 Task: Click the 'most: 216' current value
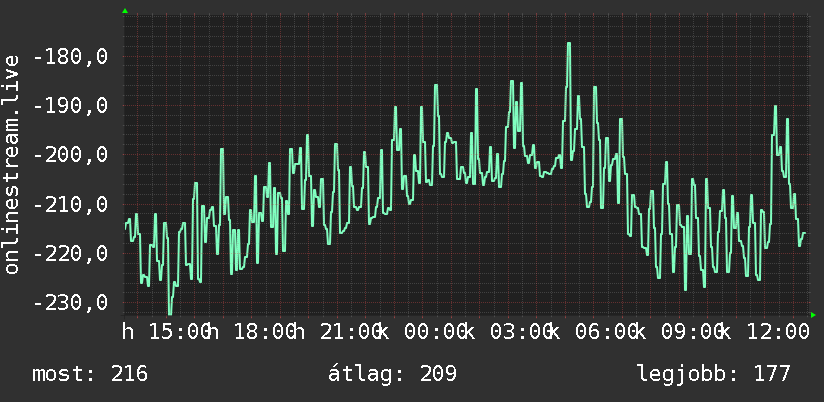click(90, 374)
